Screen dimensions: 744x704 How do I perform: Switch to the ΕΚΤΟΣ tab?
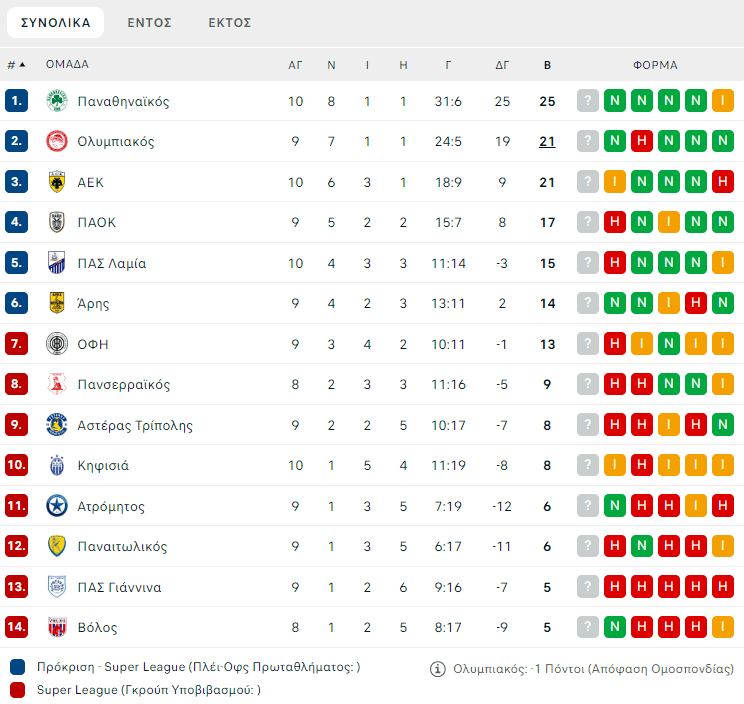pyautogui.click(x=230, y=22)
